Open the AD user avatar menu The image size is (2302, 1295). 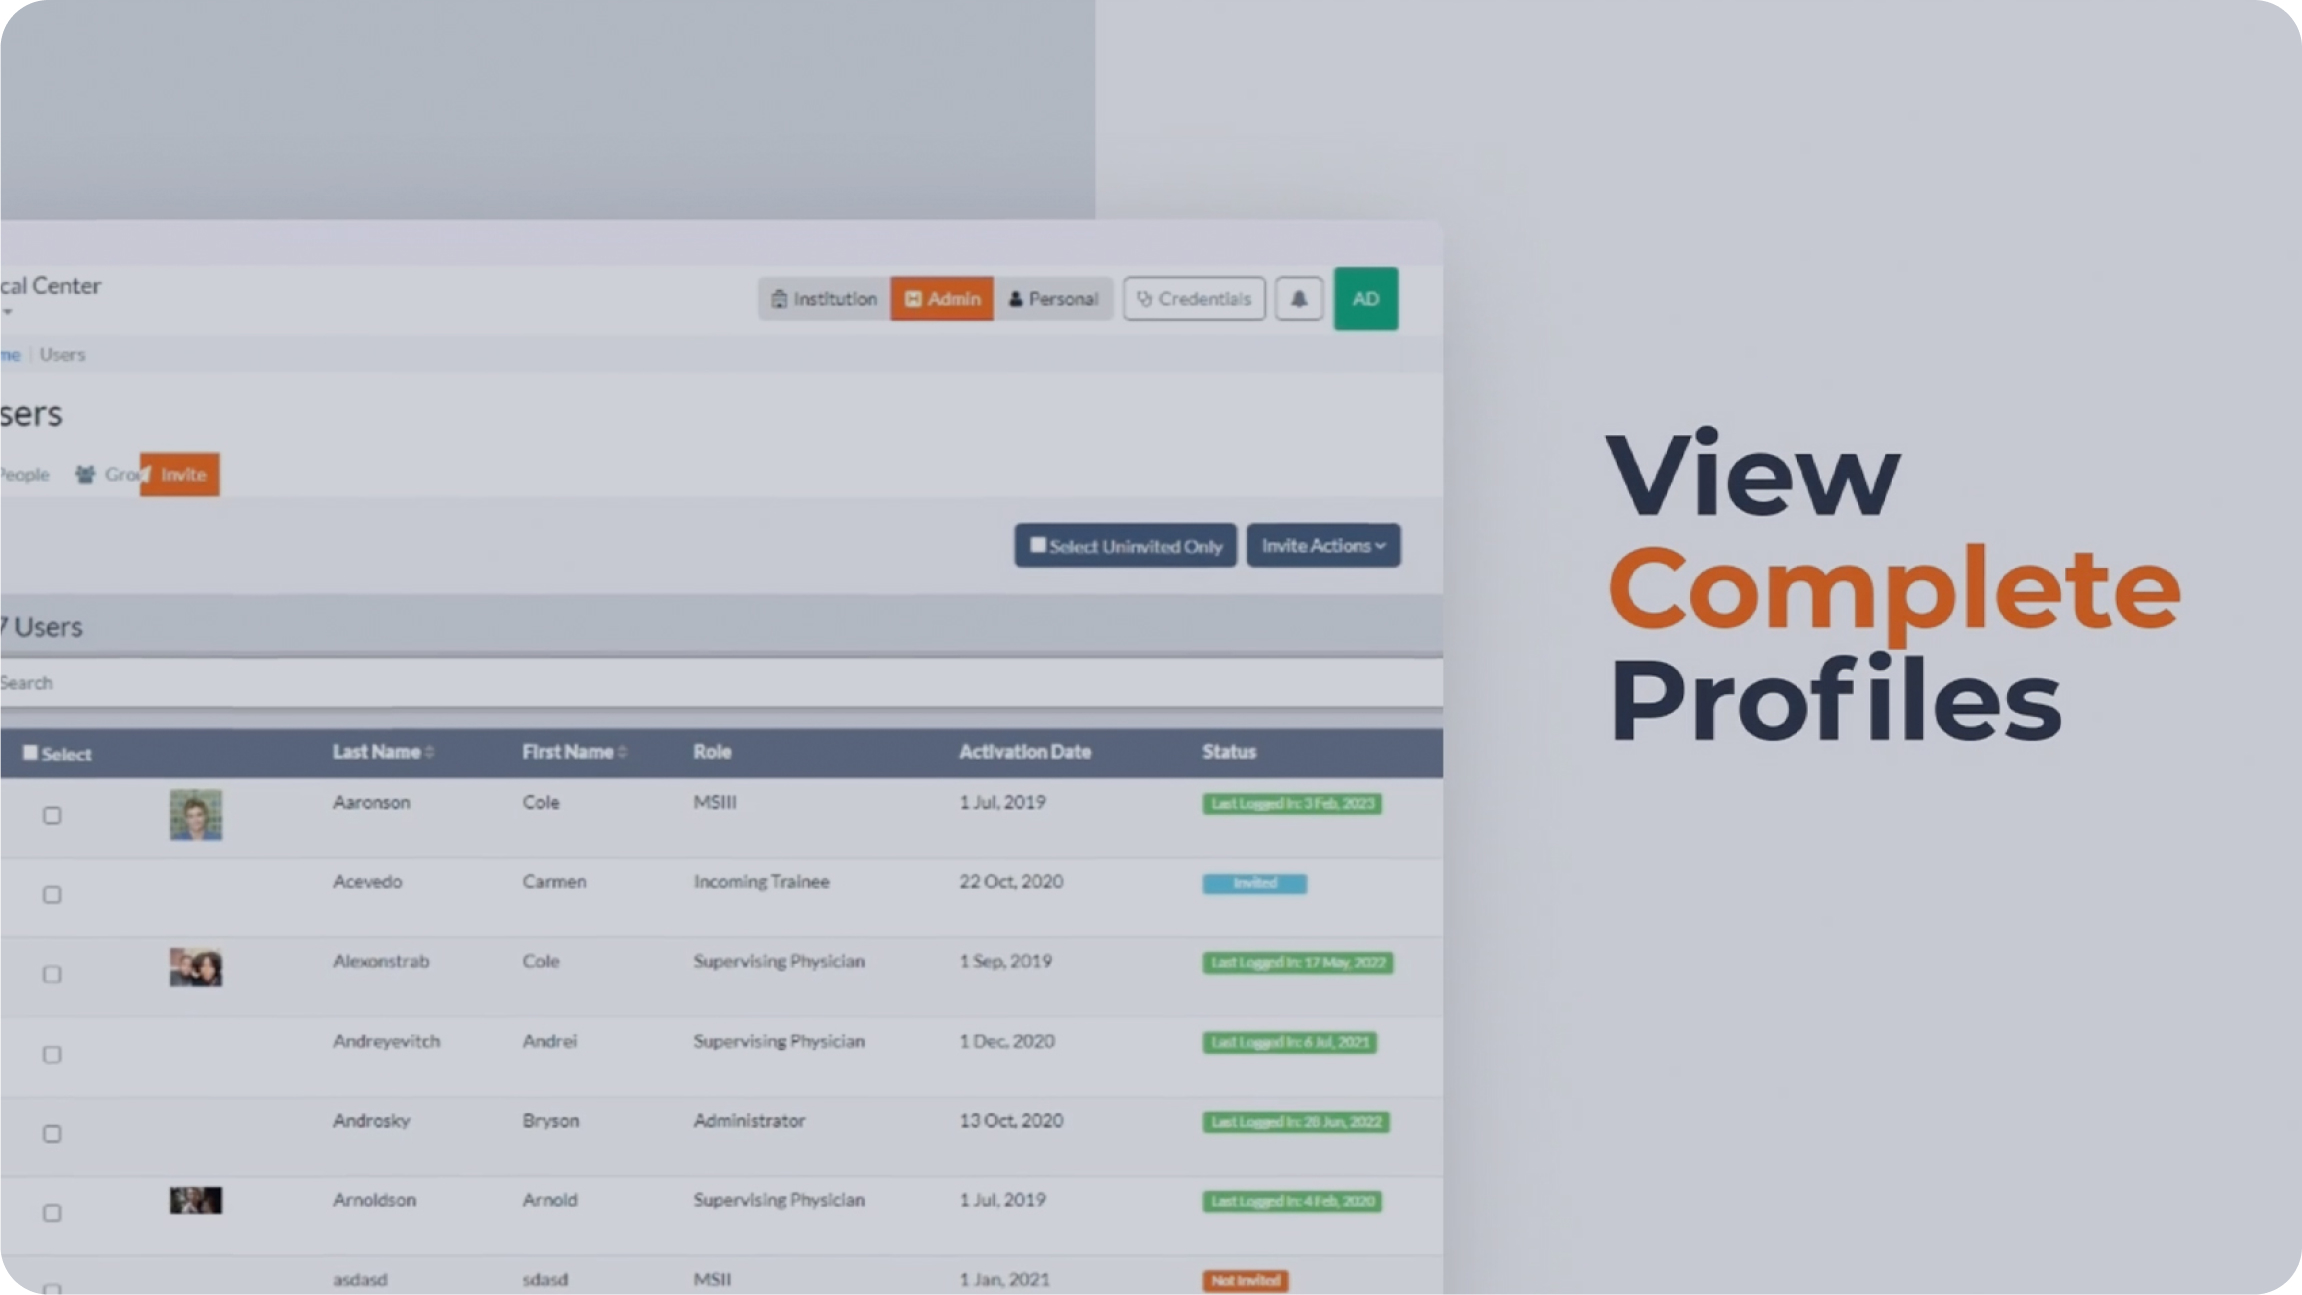(1365, 299)
